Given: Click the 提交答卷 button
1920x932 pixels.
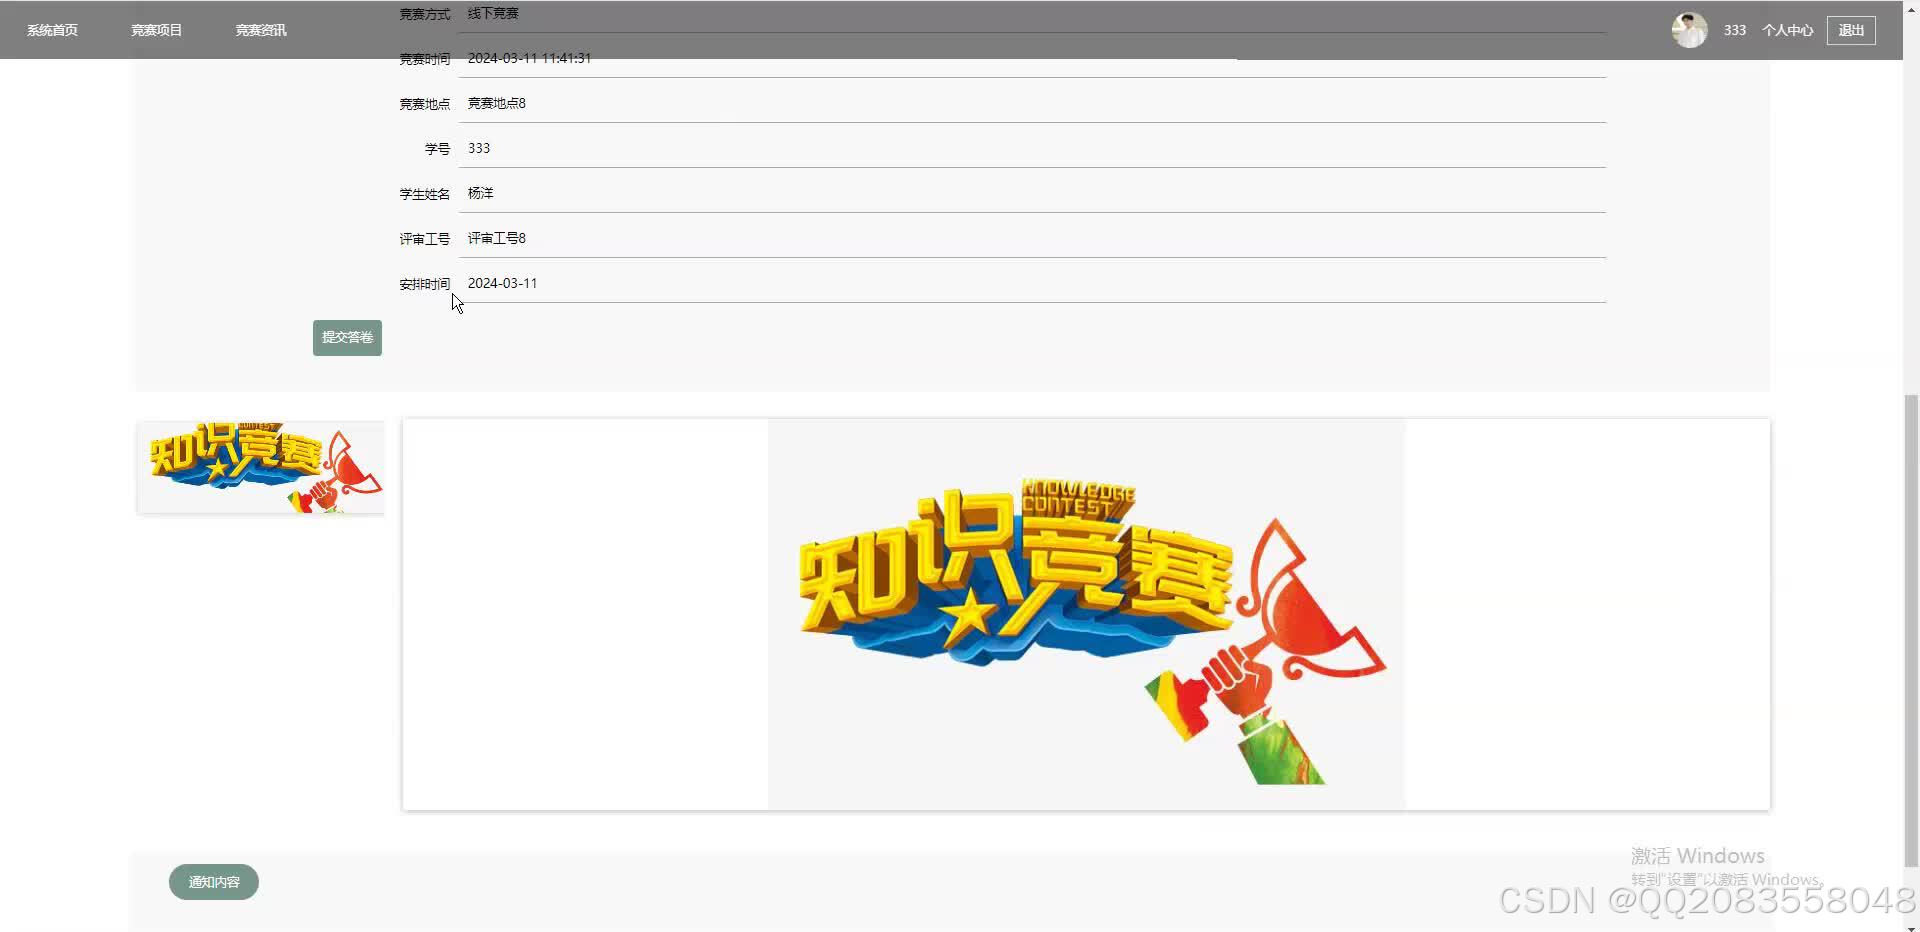Looking at the screenshot, I should [x=347, y=338].
